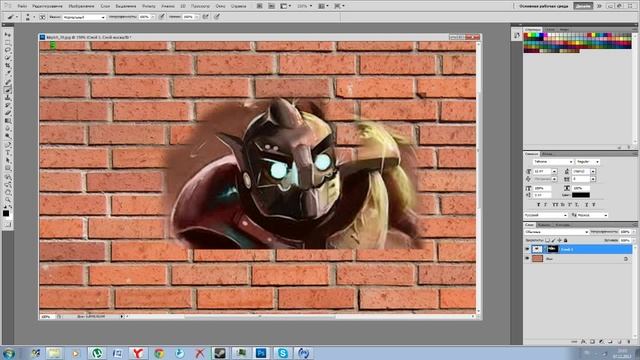Click the brush opacity value field
Image resolution: width=640 pixels, height=360 pixels.
click(x=144, y=17)
